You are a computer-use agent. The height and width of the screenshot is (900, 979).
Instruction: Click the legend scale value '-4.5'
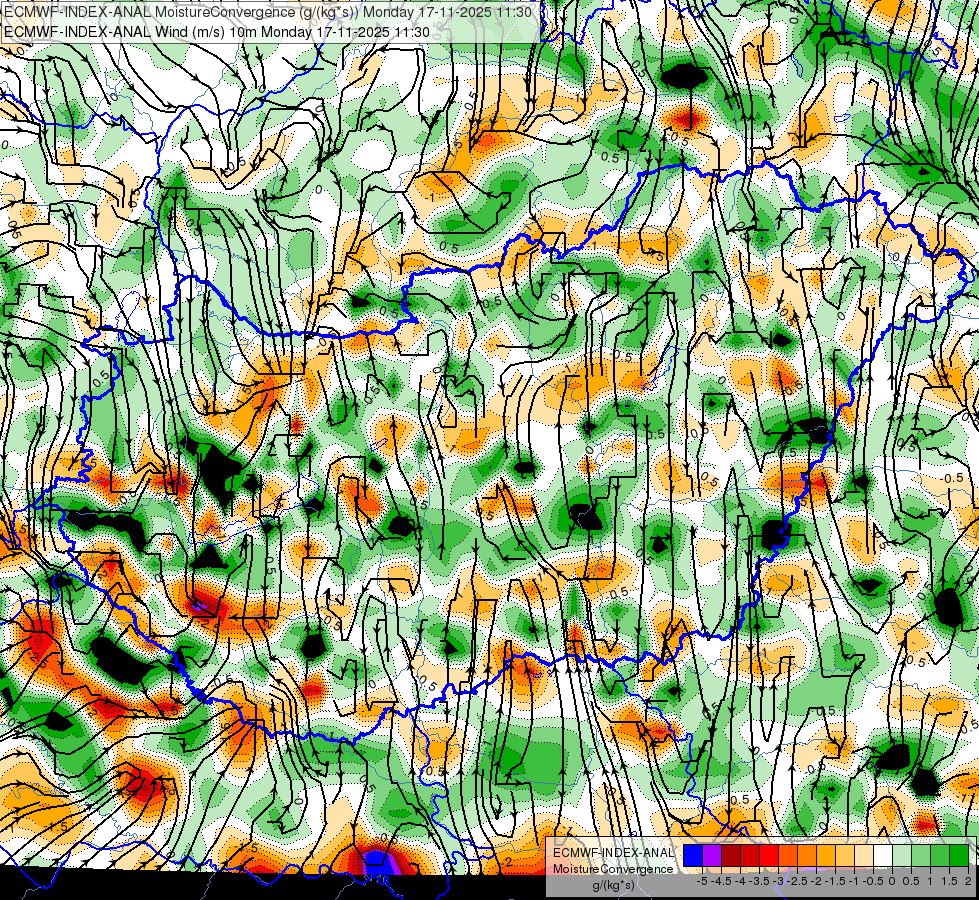point(721,881)
